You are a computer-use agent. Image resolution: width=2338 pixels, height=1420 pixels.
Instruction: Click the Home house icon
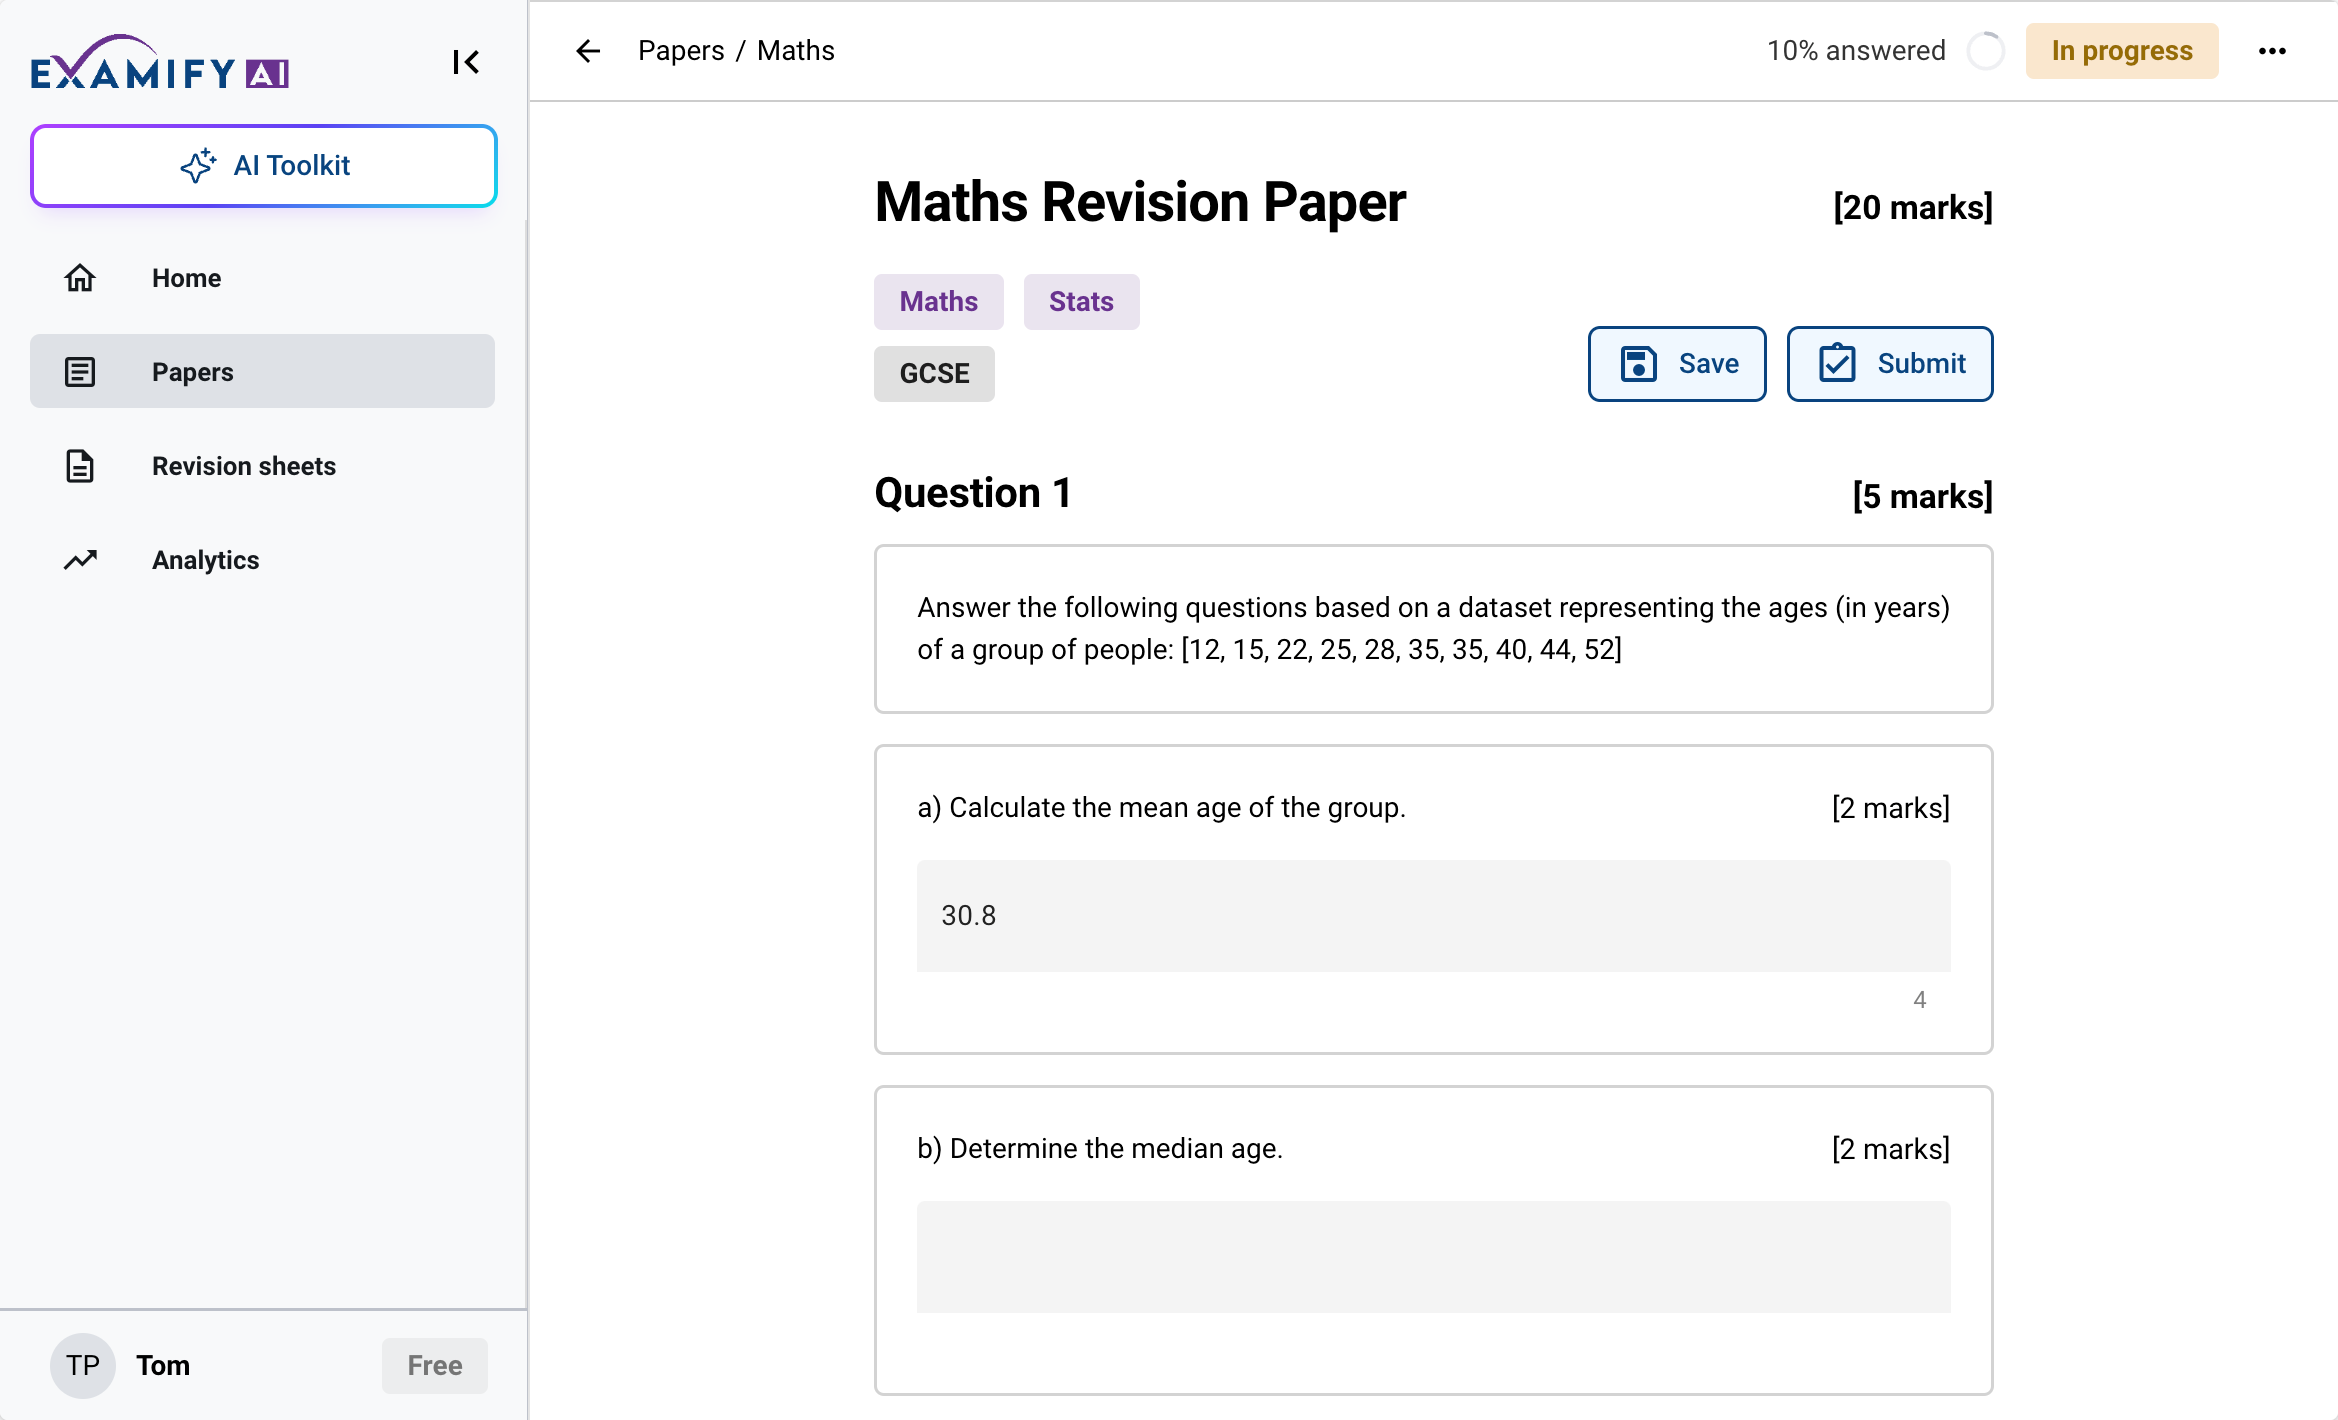80,278
